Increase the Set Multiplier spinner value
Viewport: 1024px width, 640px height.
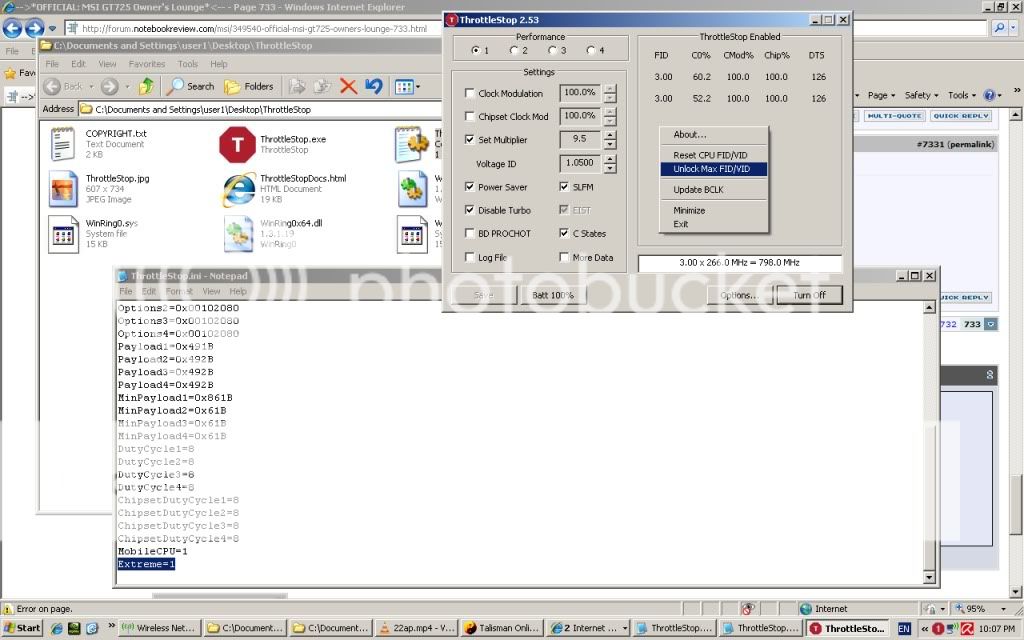tap(610, 135)
